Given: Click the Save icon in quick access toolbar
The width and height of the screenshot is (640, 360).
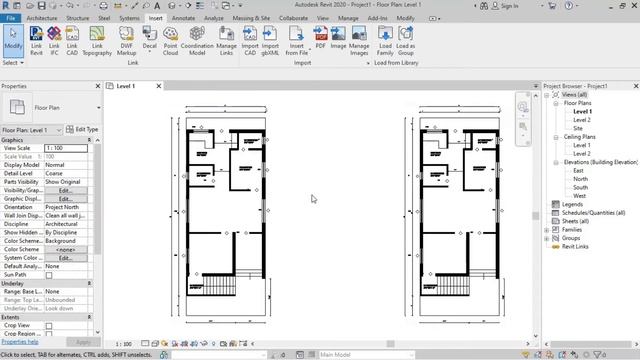Looking at the screenshot, I should point(42,6).
